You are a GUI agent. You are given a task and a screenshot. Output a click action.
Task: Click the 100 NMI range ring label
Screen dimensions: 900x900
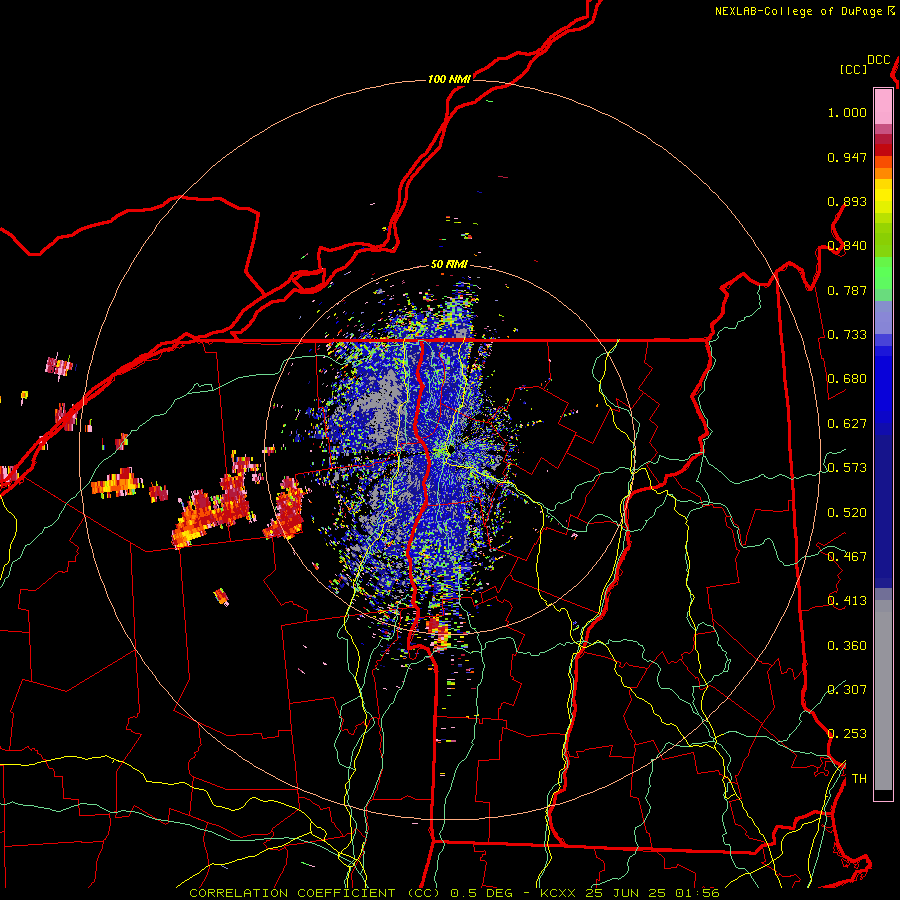click(449, 79)
